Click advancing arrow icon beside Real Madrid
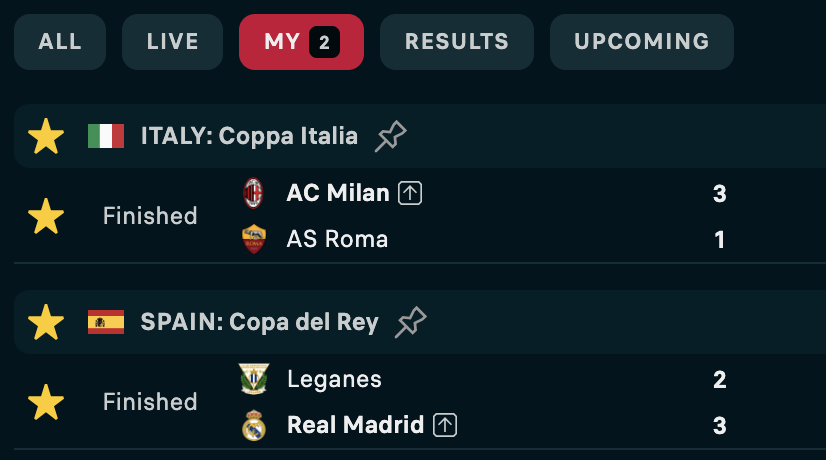This screenshot has height=460, width=826. point(445,425)
